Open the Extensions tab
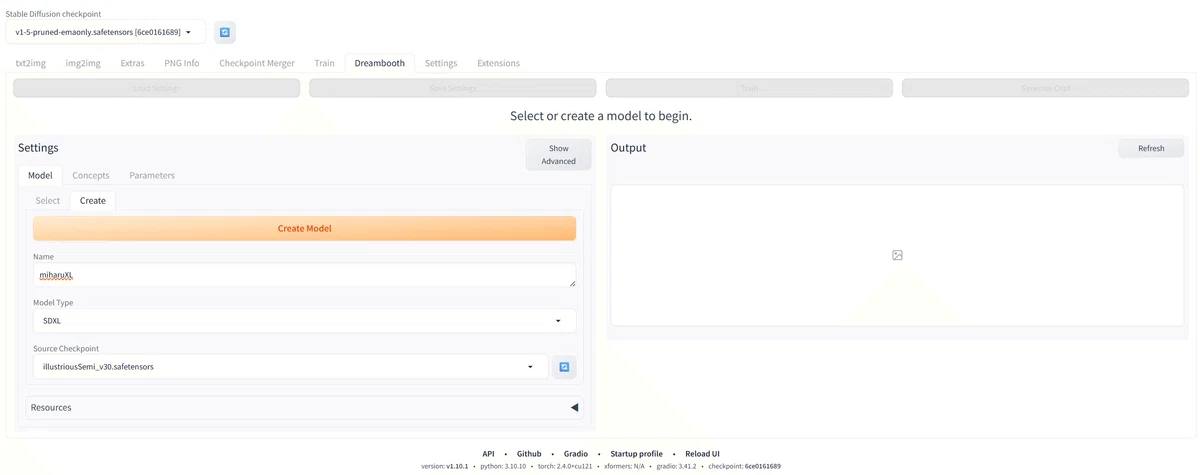 click(x=498, y=63)
